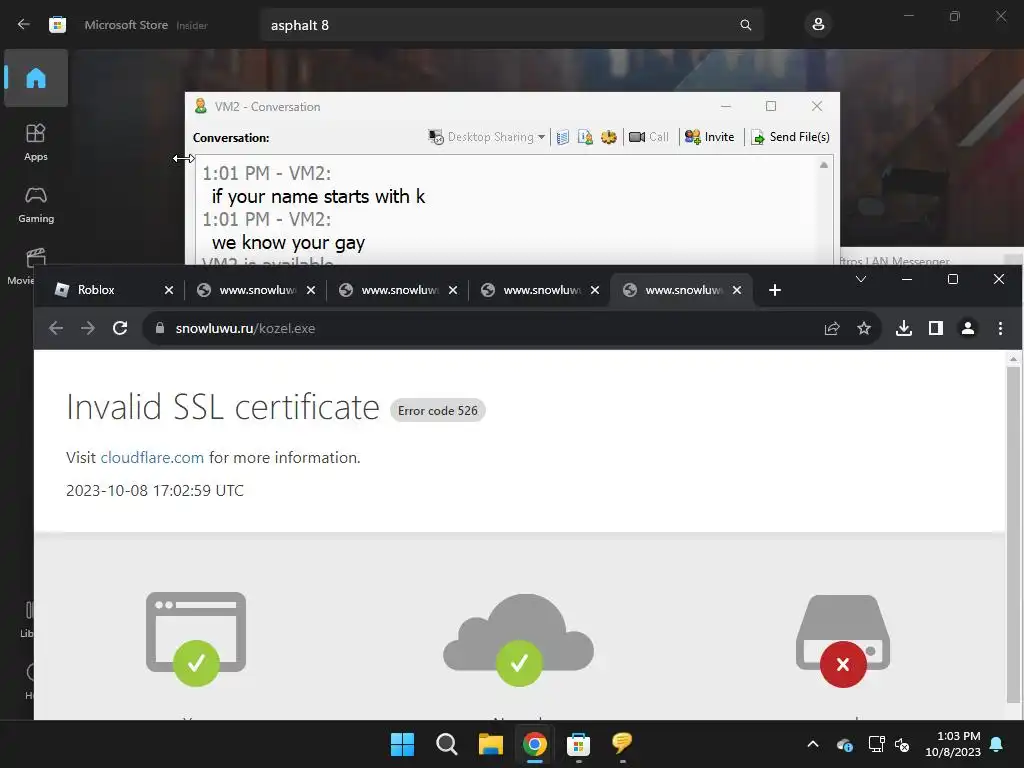Click the buzz icon in conversation toolbar

coord(609,137)
